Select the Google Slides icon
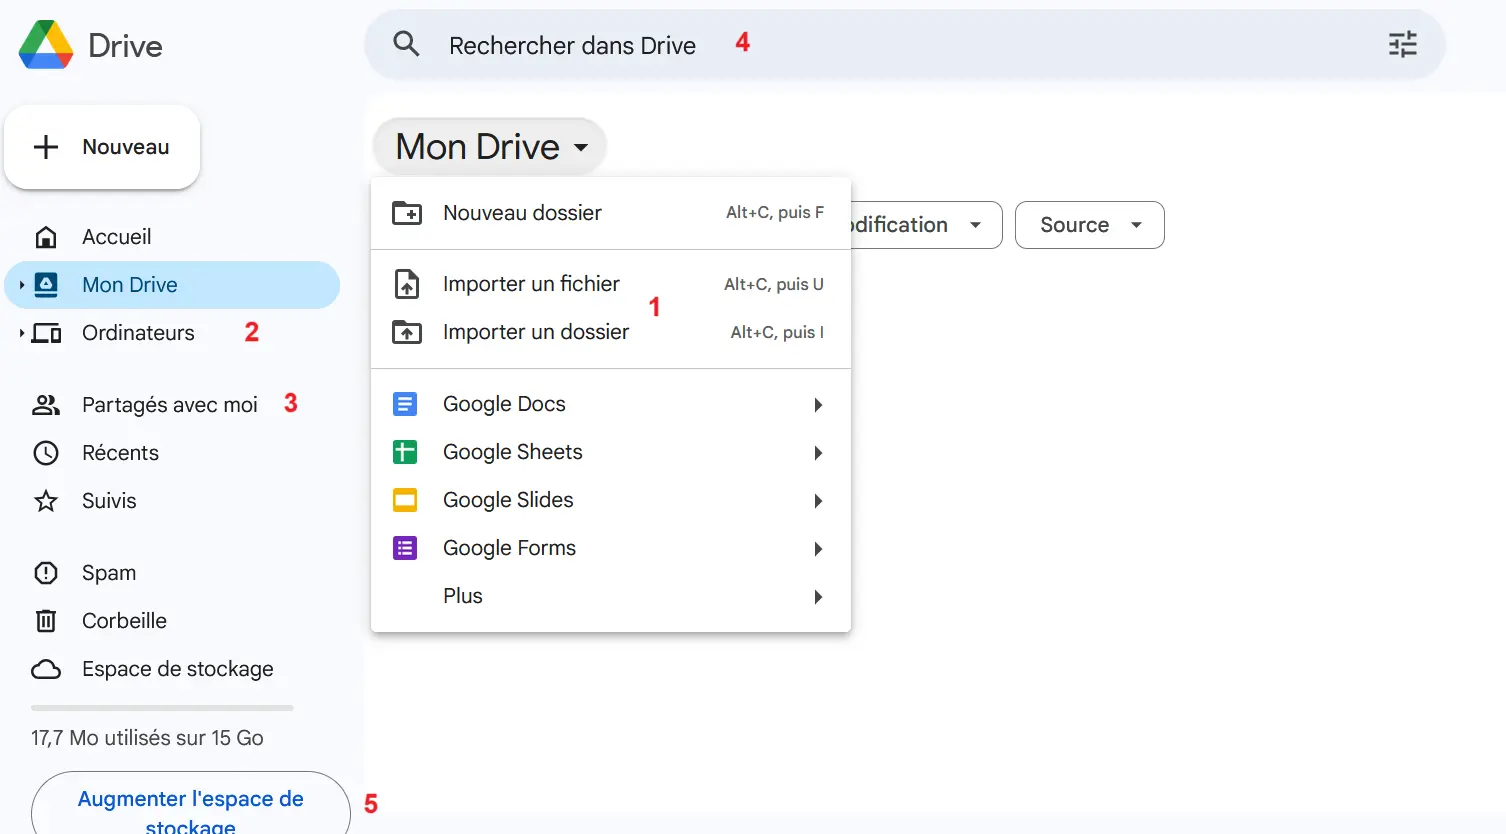1506x834 pixels. pos(405,499)
